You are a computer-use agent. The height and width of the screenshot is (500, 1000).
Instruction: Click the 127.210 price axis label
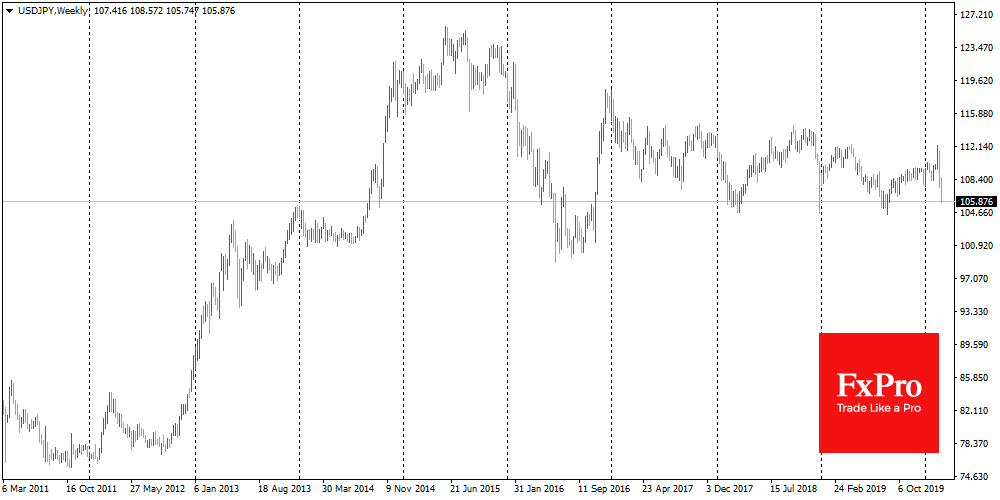[974, 16]
